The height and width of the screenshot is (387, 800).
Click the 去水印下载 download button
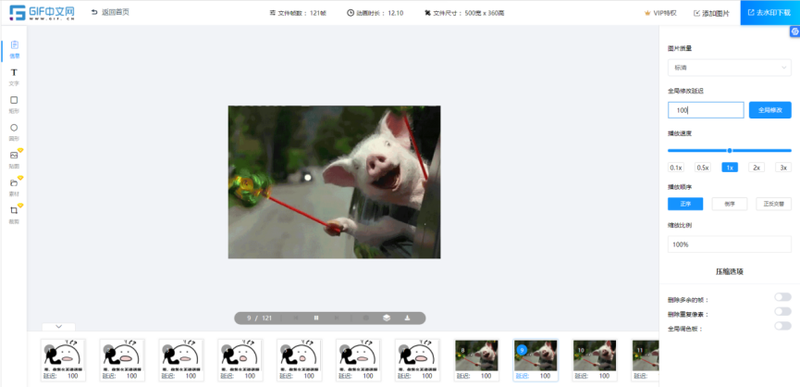click(x=770, y=13)
